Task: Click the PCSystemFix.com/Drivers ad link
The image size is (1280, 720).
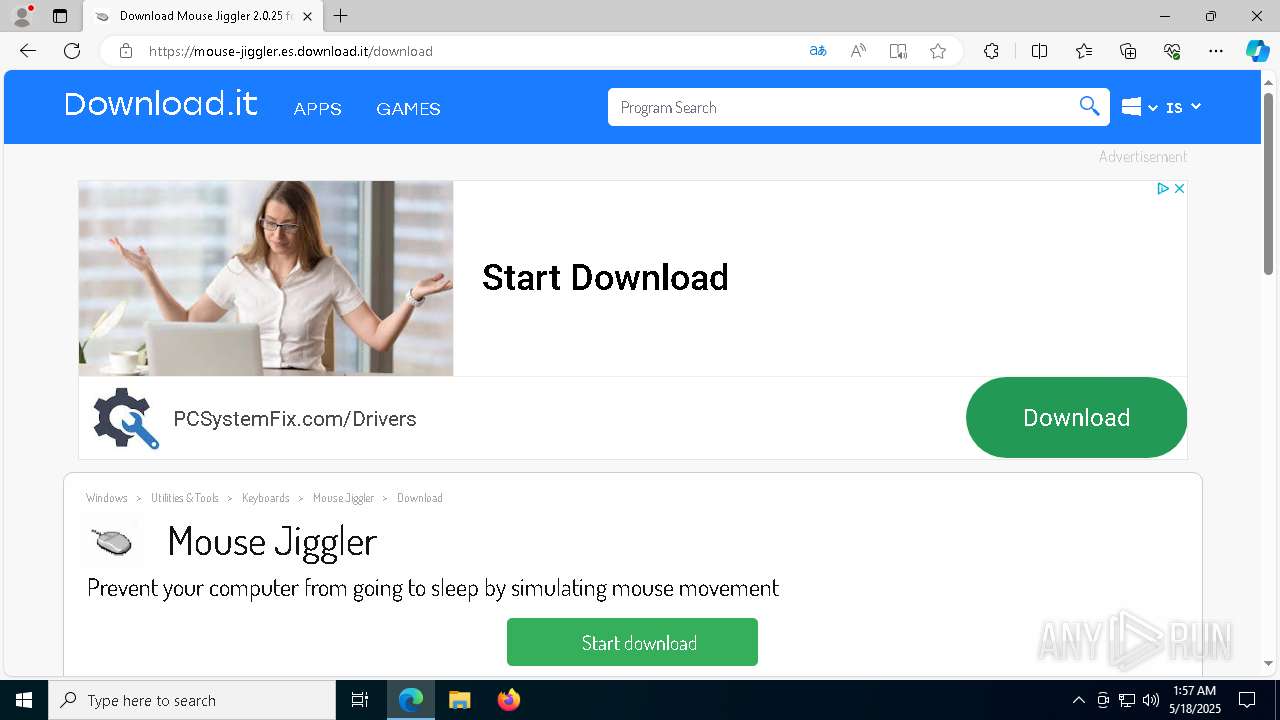Action: [295, 419]
